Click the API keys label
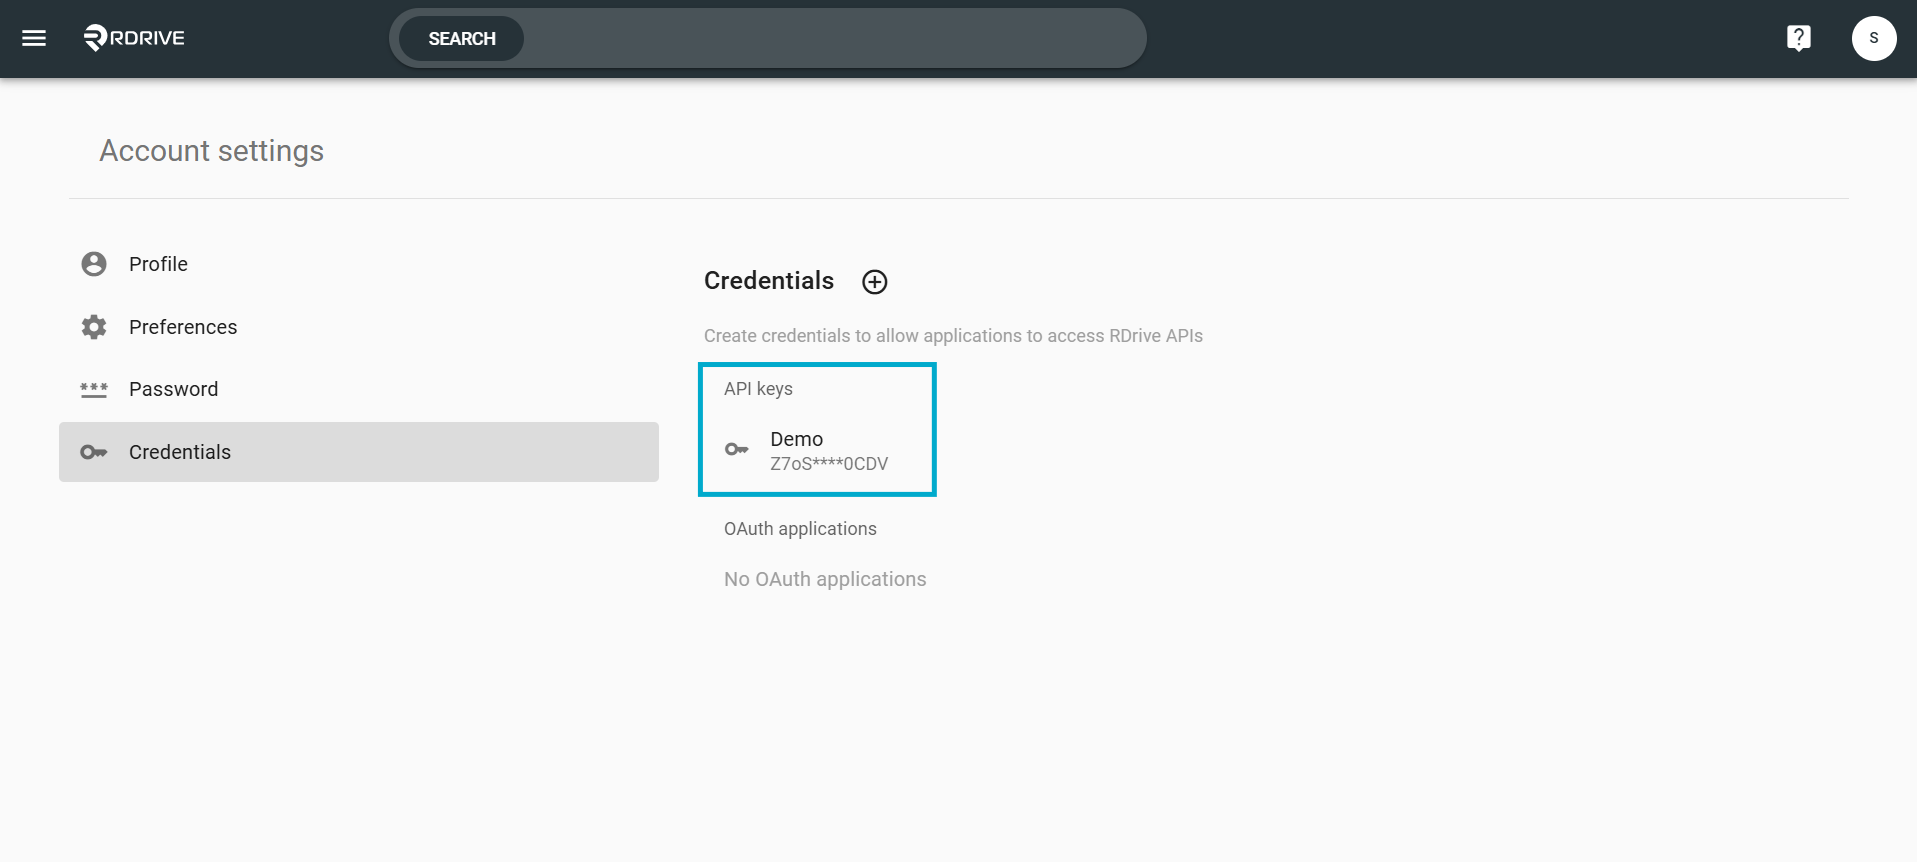The width and height of the screenshot is (1917, 862). [x=758, y=389]
